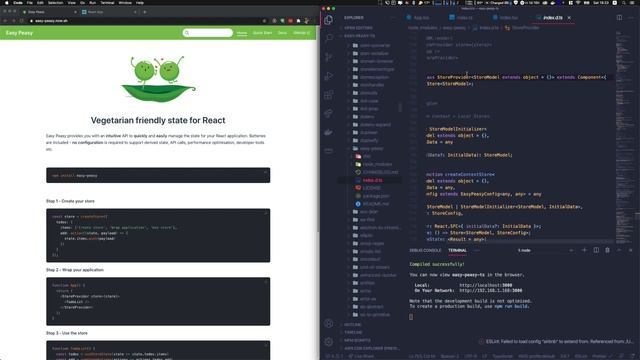Click the Easy Peasy site search field
Viewport: 640px width, 360px height.
[x=208, y=33]
